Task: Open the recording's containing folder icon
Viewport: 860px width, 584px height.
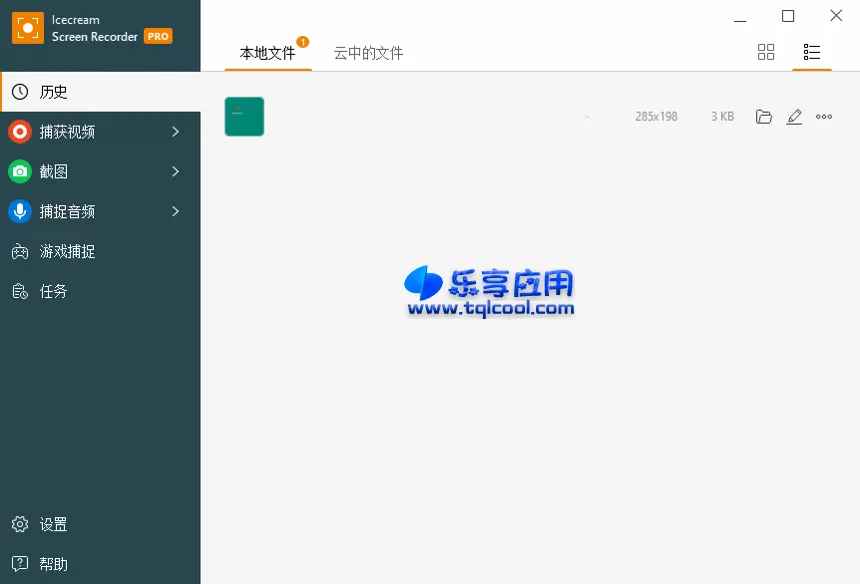Action: click(x=764, y=116)
